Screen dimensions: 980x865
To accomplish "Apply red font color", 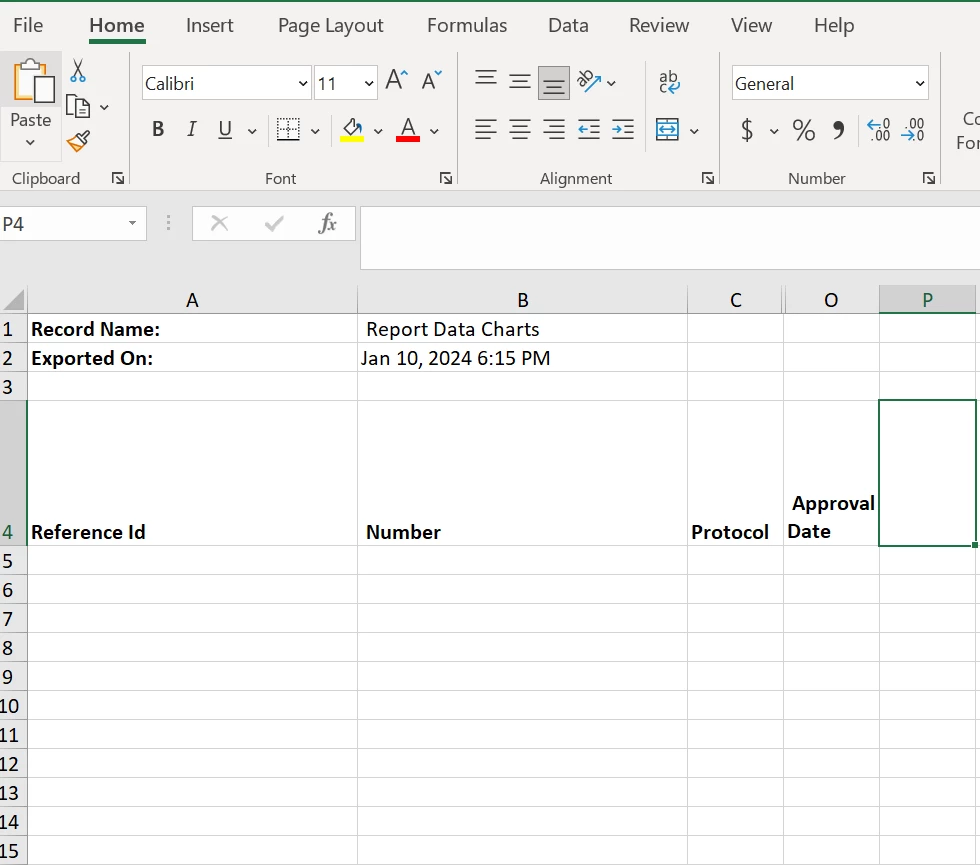I will pos(408,130).
